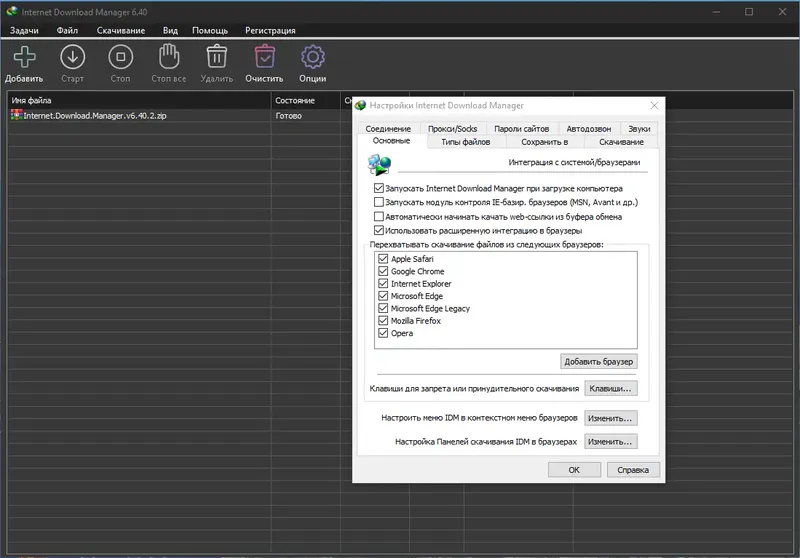Screen dimensions: 800x558
Task: Maximize the Internet Download Manager window
Action: tap(749, 11)
